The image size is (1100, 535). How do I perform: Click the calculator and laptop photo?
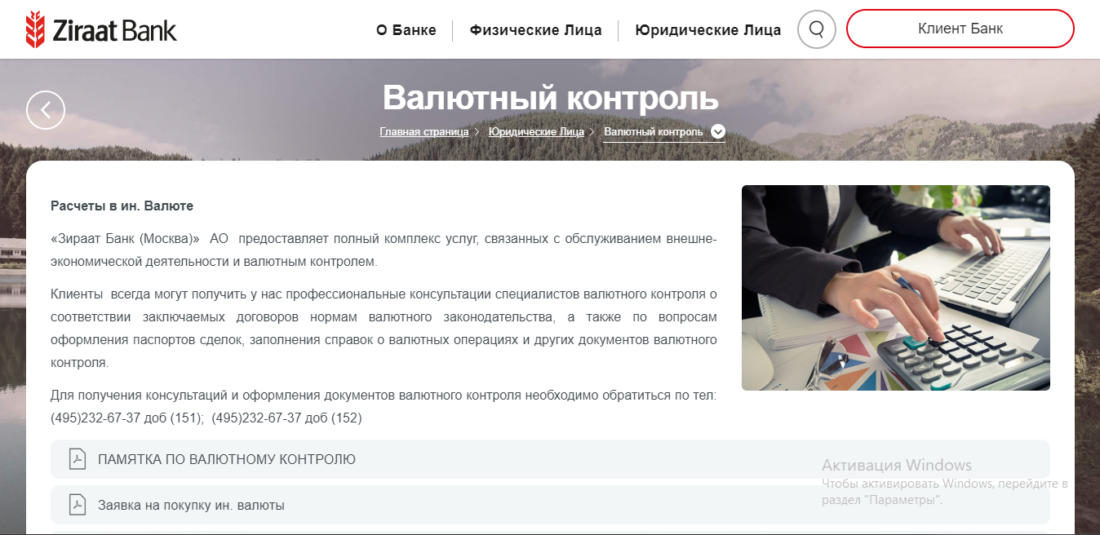(895, 287)
